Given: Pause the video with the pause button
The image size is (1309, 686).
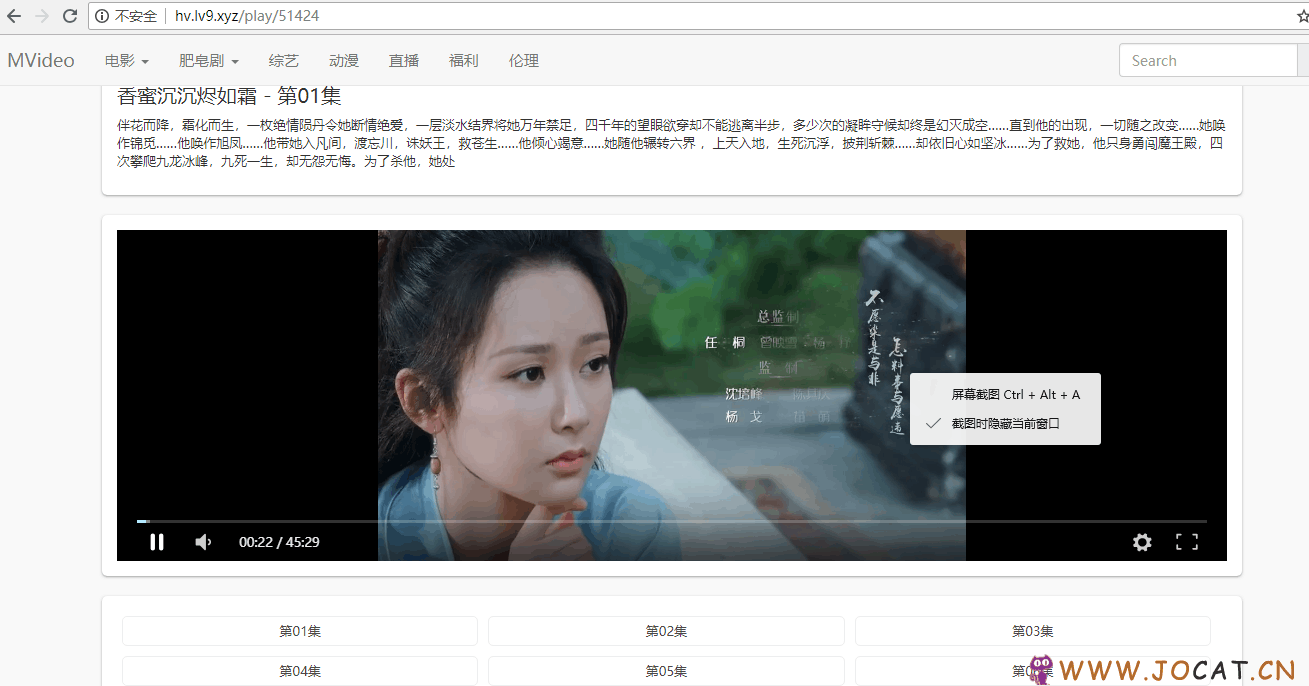Looking at the screenshot, I should pos(157,542).
